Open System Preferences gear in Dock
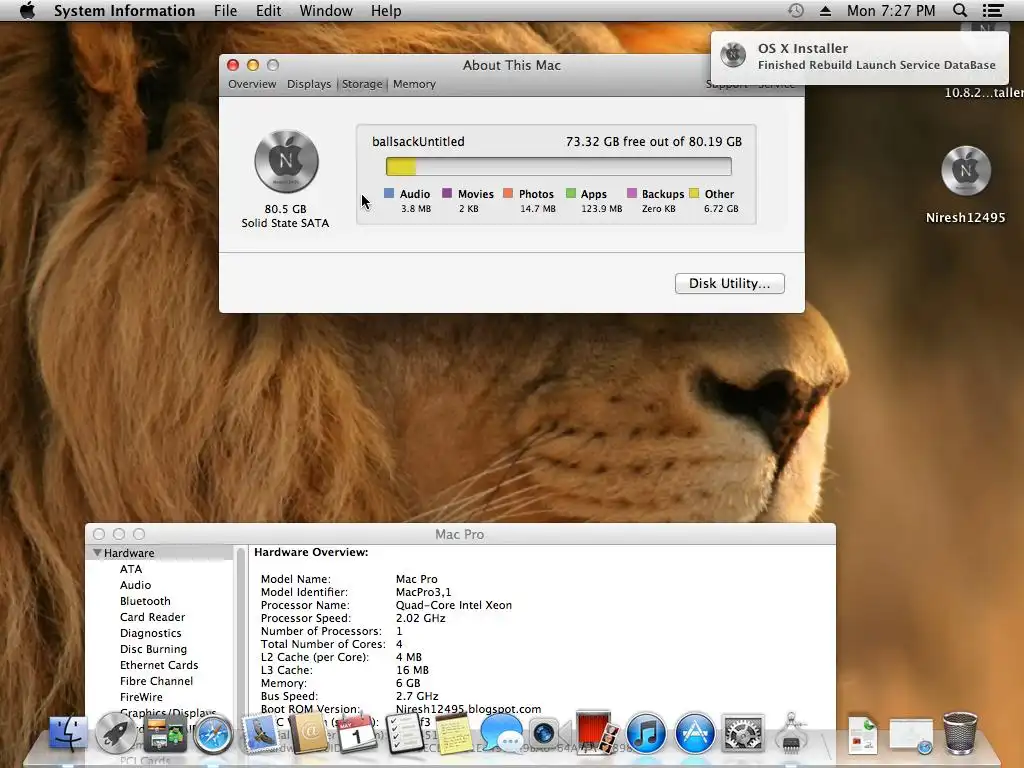Screen dimensions: 1024x768 click(x=743, y=733)
